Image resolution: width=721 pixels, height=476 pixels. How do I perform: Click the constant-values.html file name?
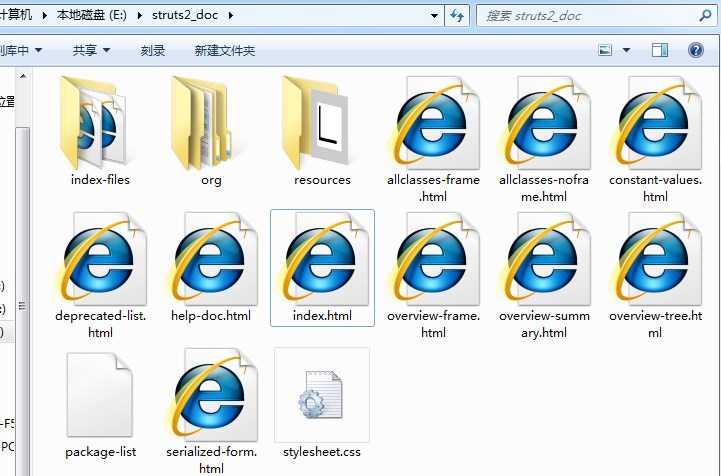pos(656,188)
